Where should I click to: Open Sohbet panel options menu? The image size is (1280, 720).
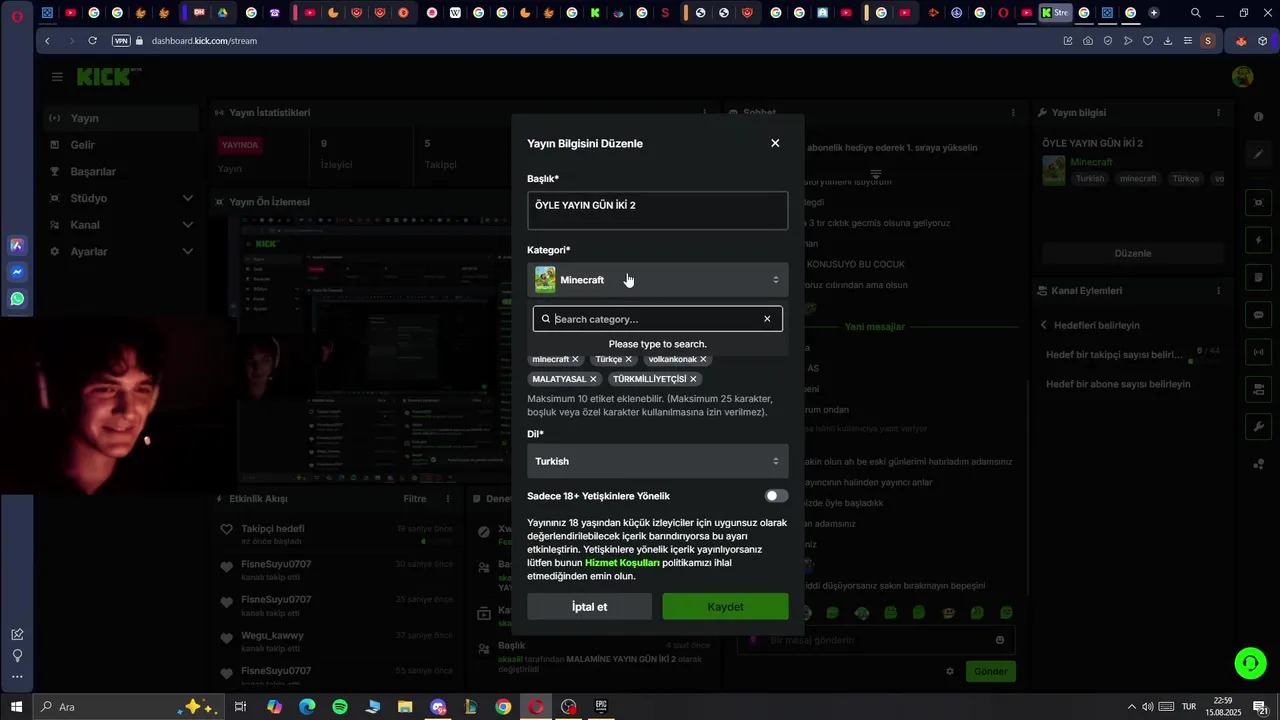point(1013,113)
